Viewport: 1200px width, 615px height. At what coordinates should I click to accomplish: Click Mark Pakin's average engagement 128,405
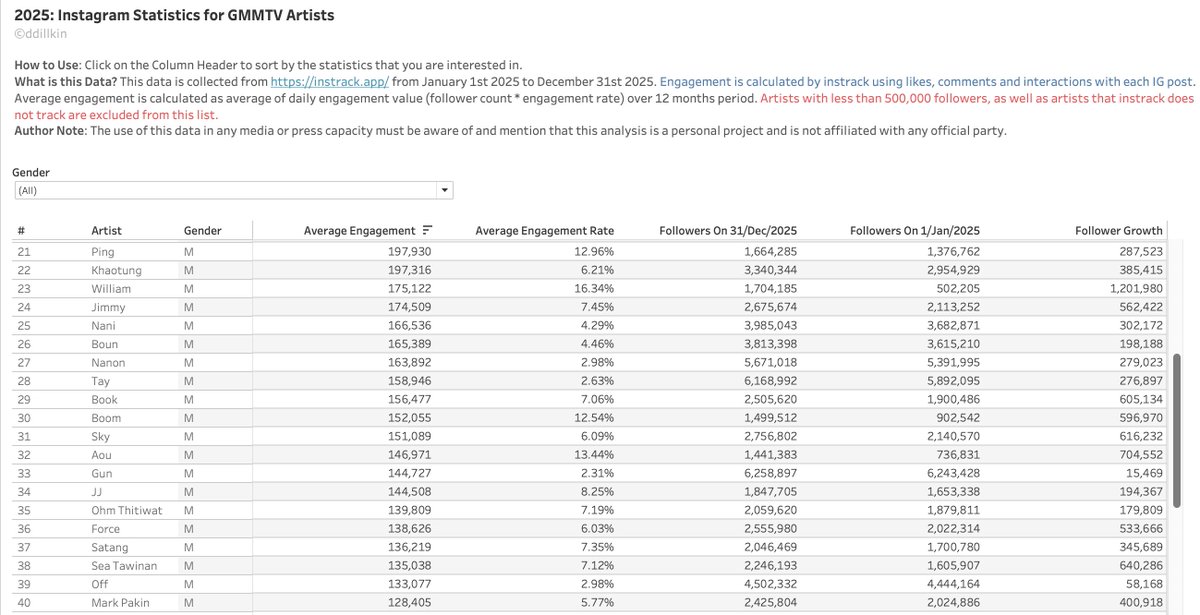[410, 603]
